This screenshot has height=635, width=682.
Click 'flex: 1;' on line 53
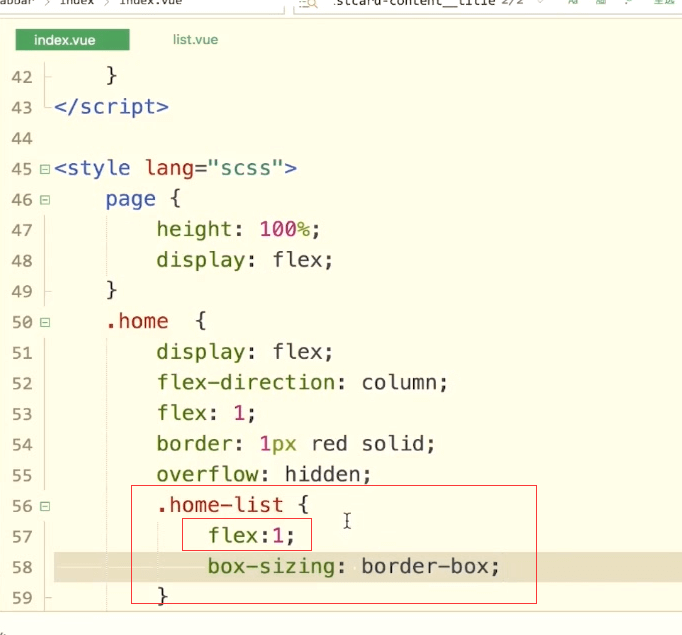pyautogui.click(x=206, y=413)
